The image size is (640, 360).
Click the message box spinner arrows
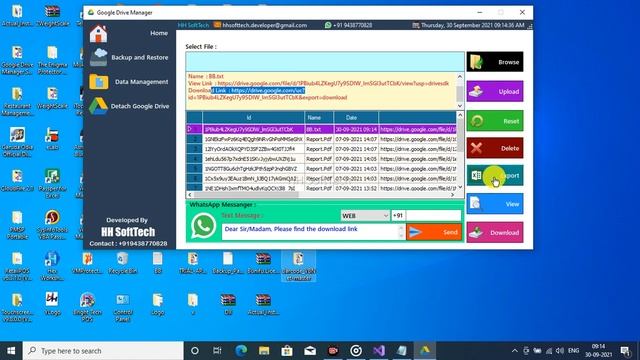point(401,232)
